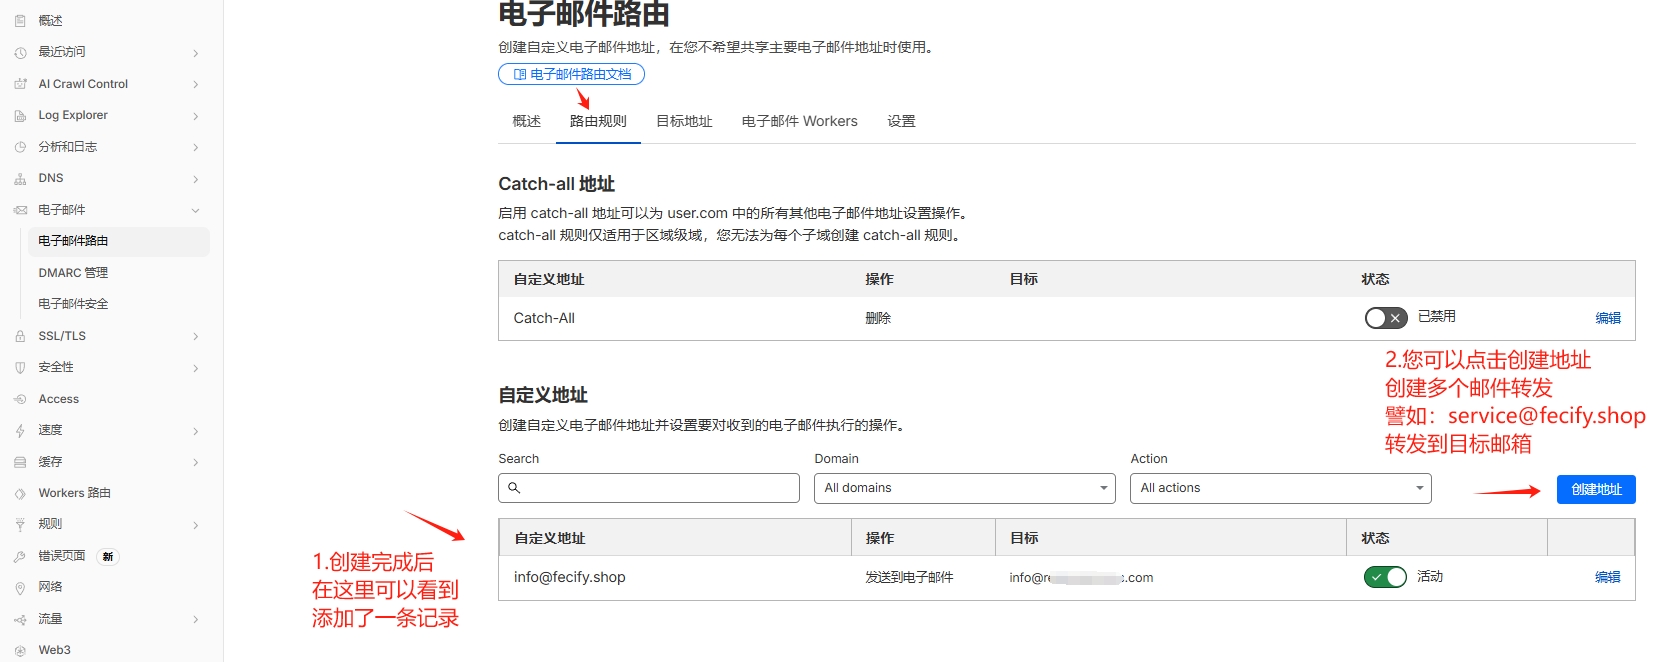This screenshot has width=1668, height=662.
Task: Click the Speed lightning bolt icon
Action: pyautogui.click(x=20, y=430)
